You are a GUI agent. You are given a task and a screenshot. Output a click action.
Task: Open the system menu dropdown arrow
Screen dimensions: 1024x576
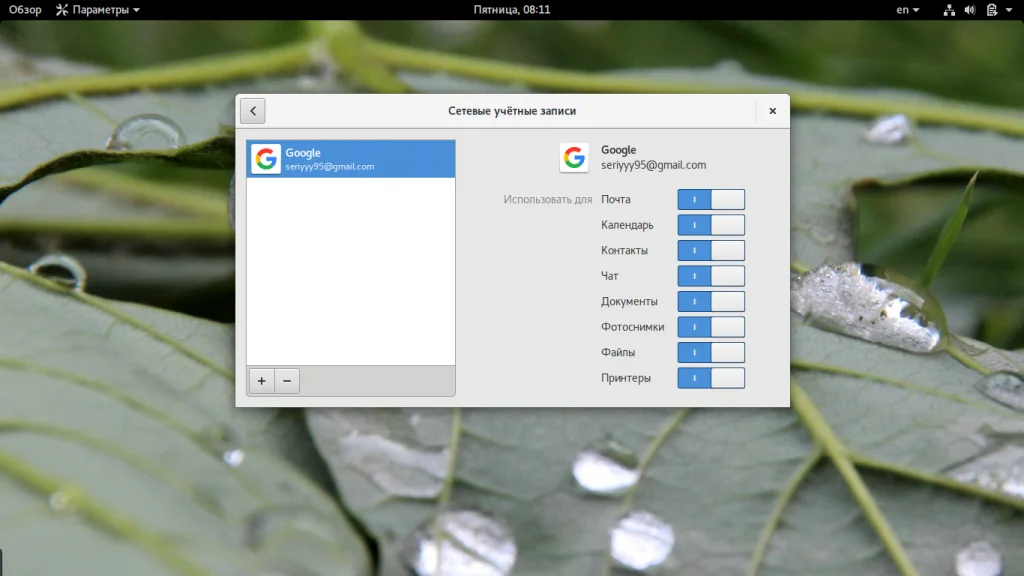click(x=1009, y=10)
